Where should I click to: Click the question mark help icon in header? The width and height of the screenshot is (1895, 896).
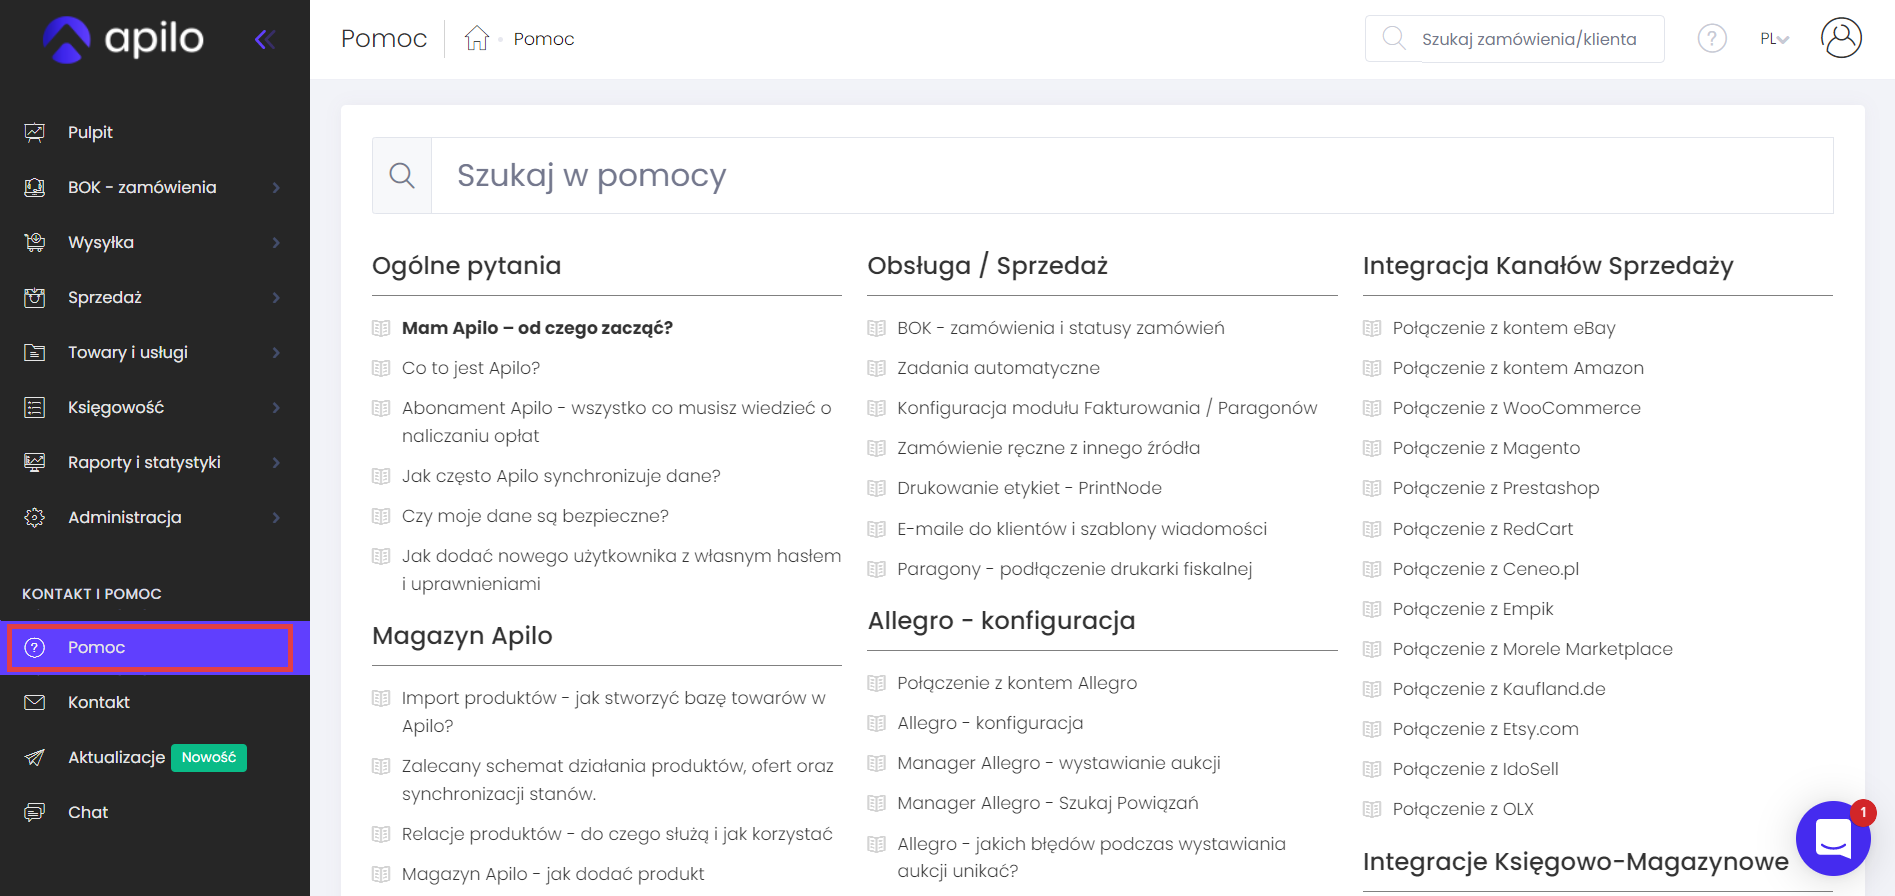click(x=1711, y=39)
